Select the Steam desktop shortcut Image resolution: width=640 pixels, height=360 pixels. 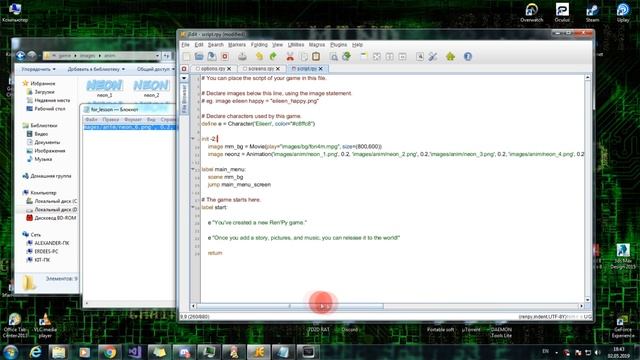click(592, 13)
